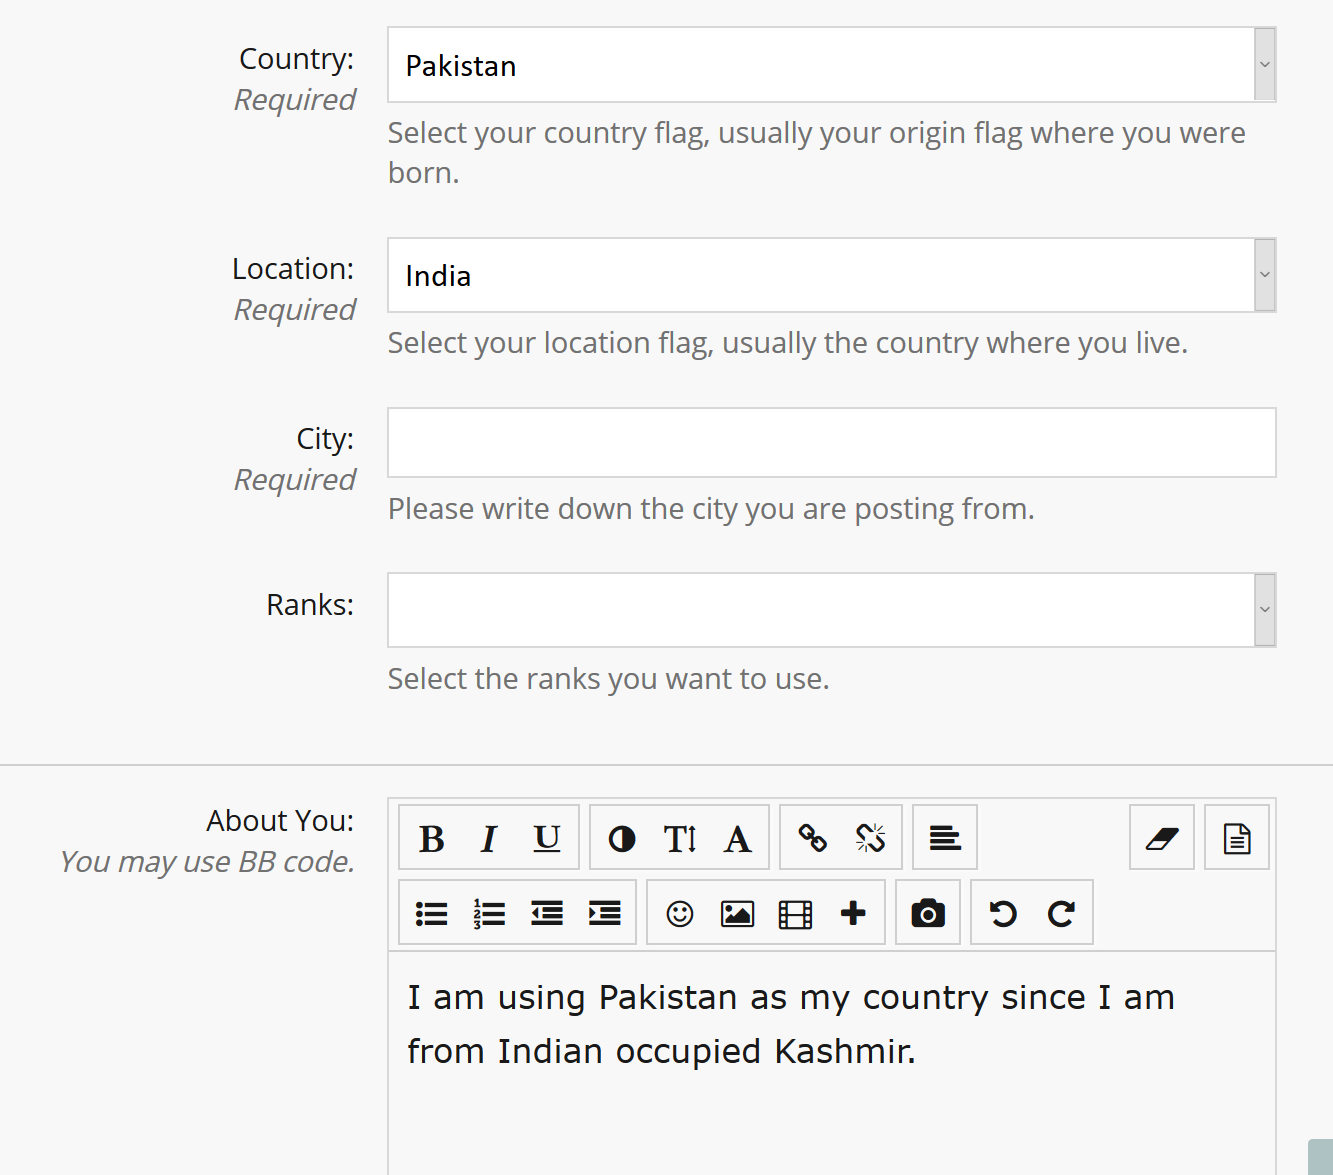The height and width of the screenshot is (1175, 1333).
Task: Click the camera upload icon
Action: [928, 913]
